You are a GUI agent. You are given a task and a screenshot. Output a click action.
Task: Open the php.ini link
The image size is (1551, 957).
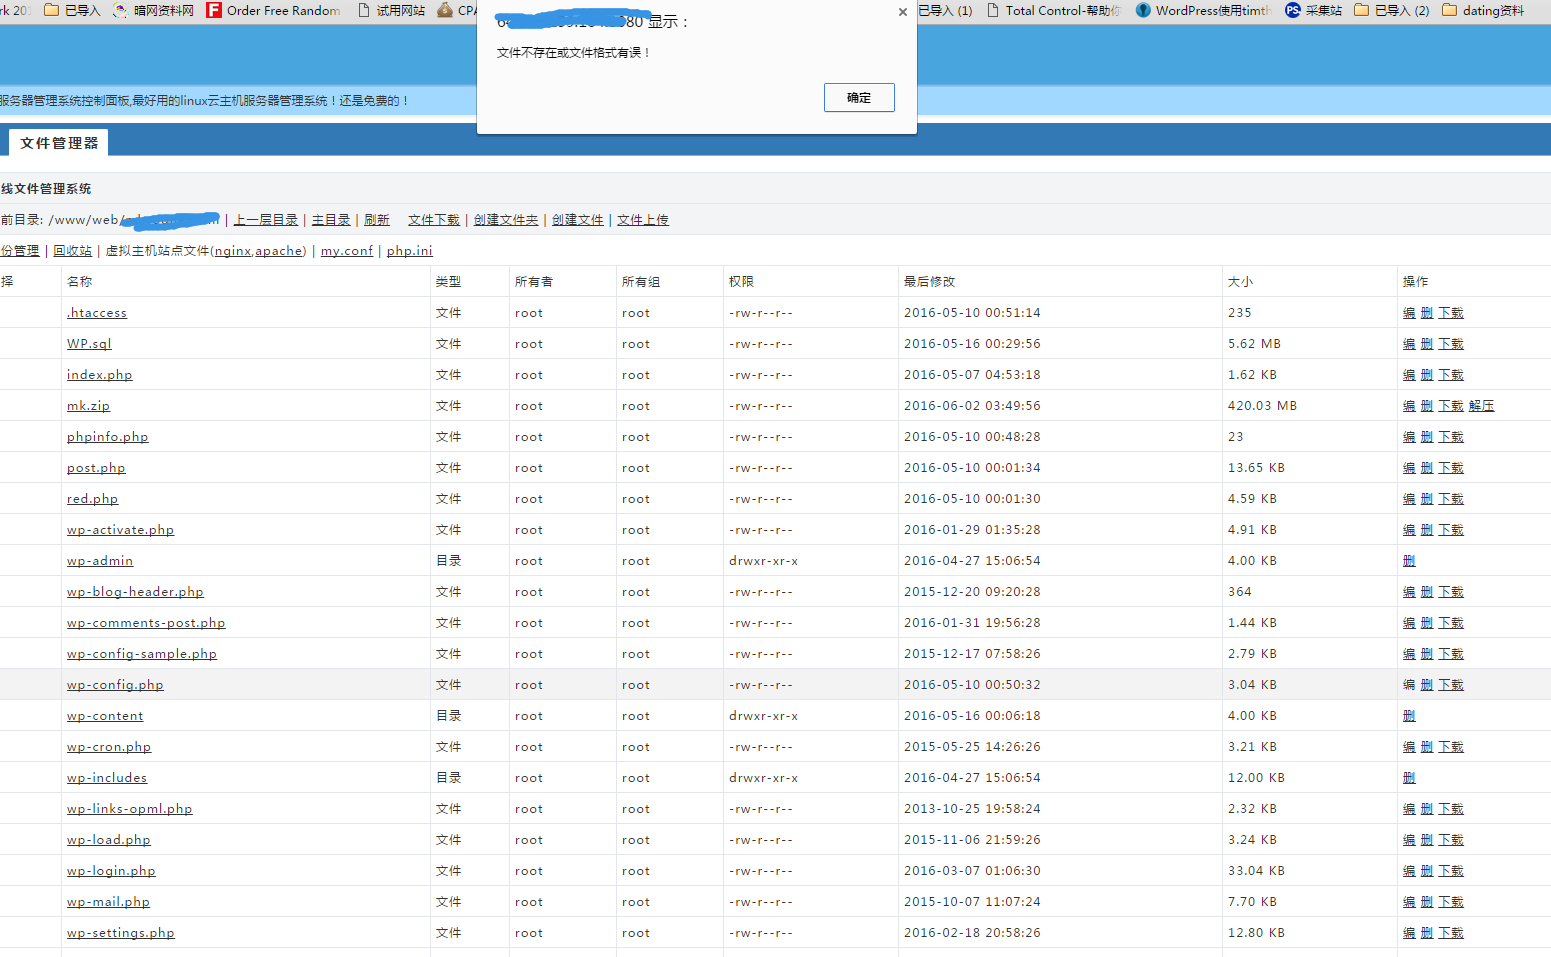click(410, 251)
